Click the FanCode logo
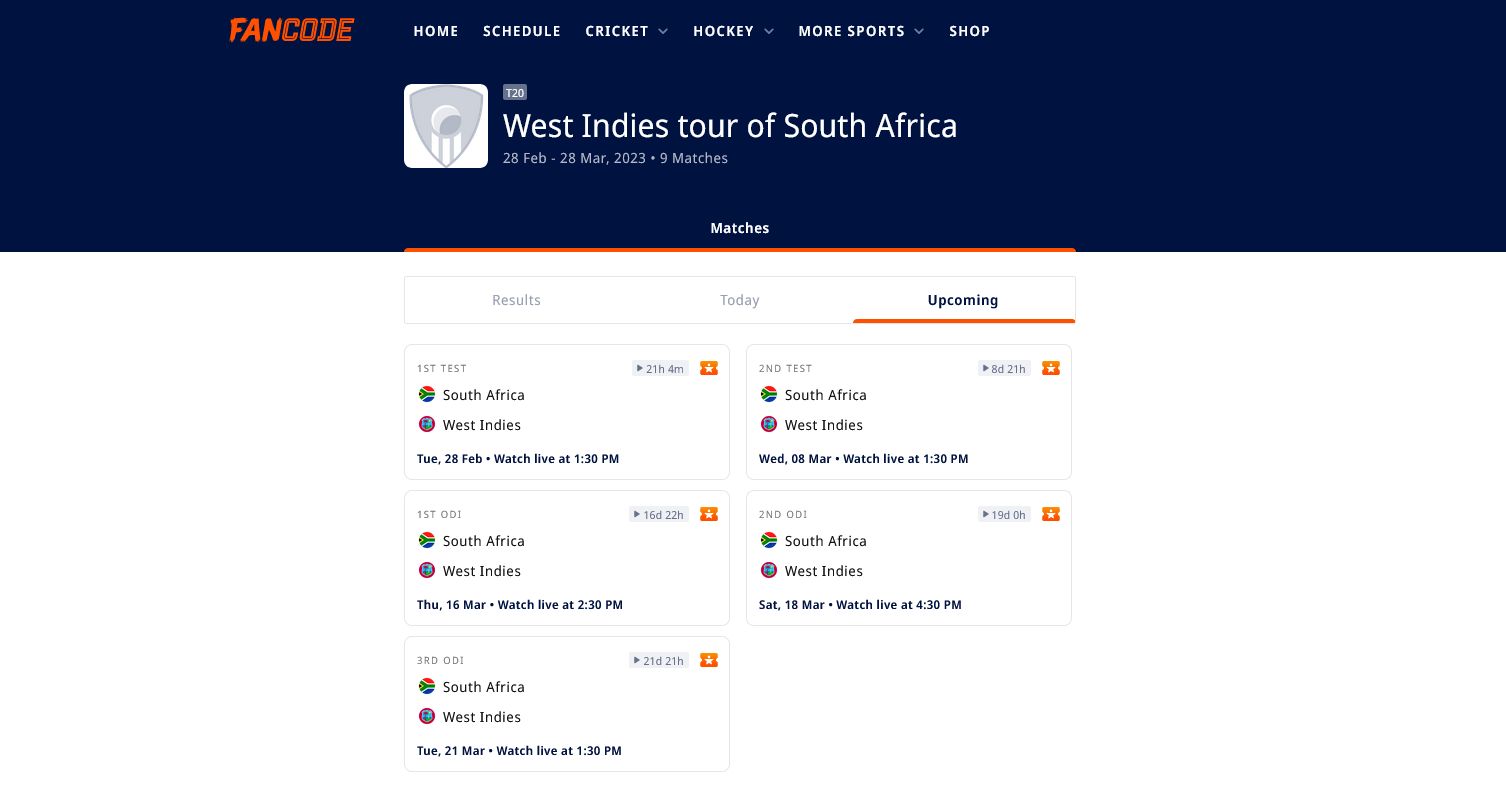 click(291, 31)
